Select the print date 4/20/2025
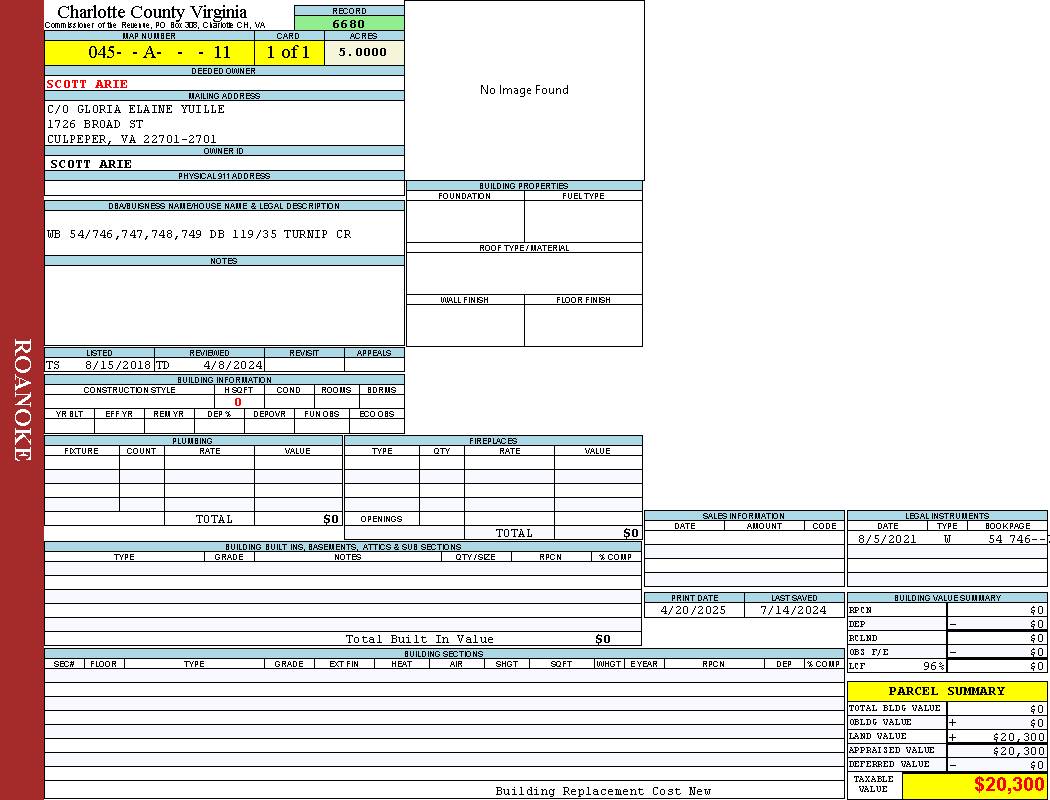 [694, 610]
